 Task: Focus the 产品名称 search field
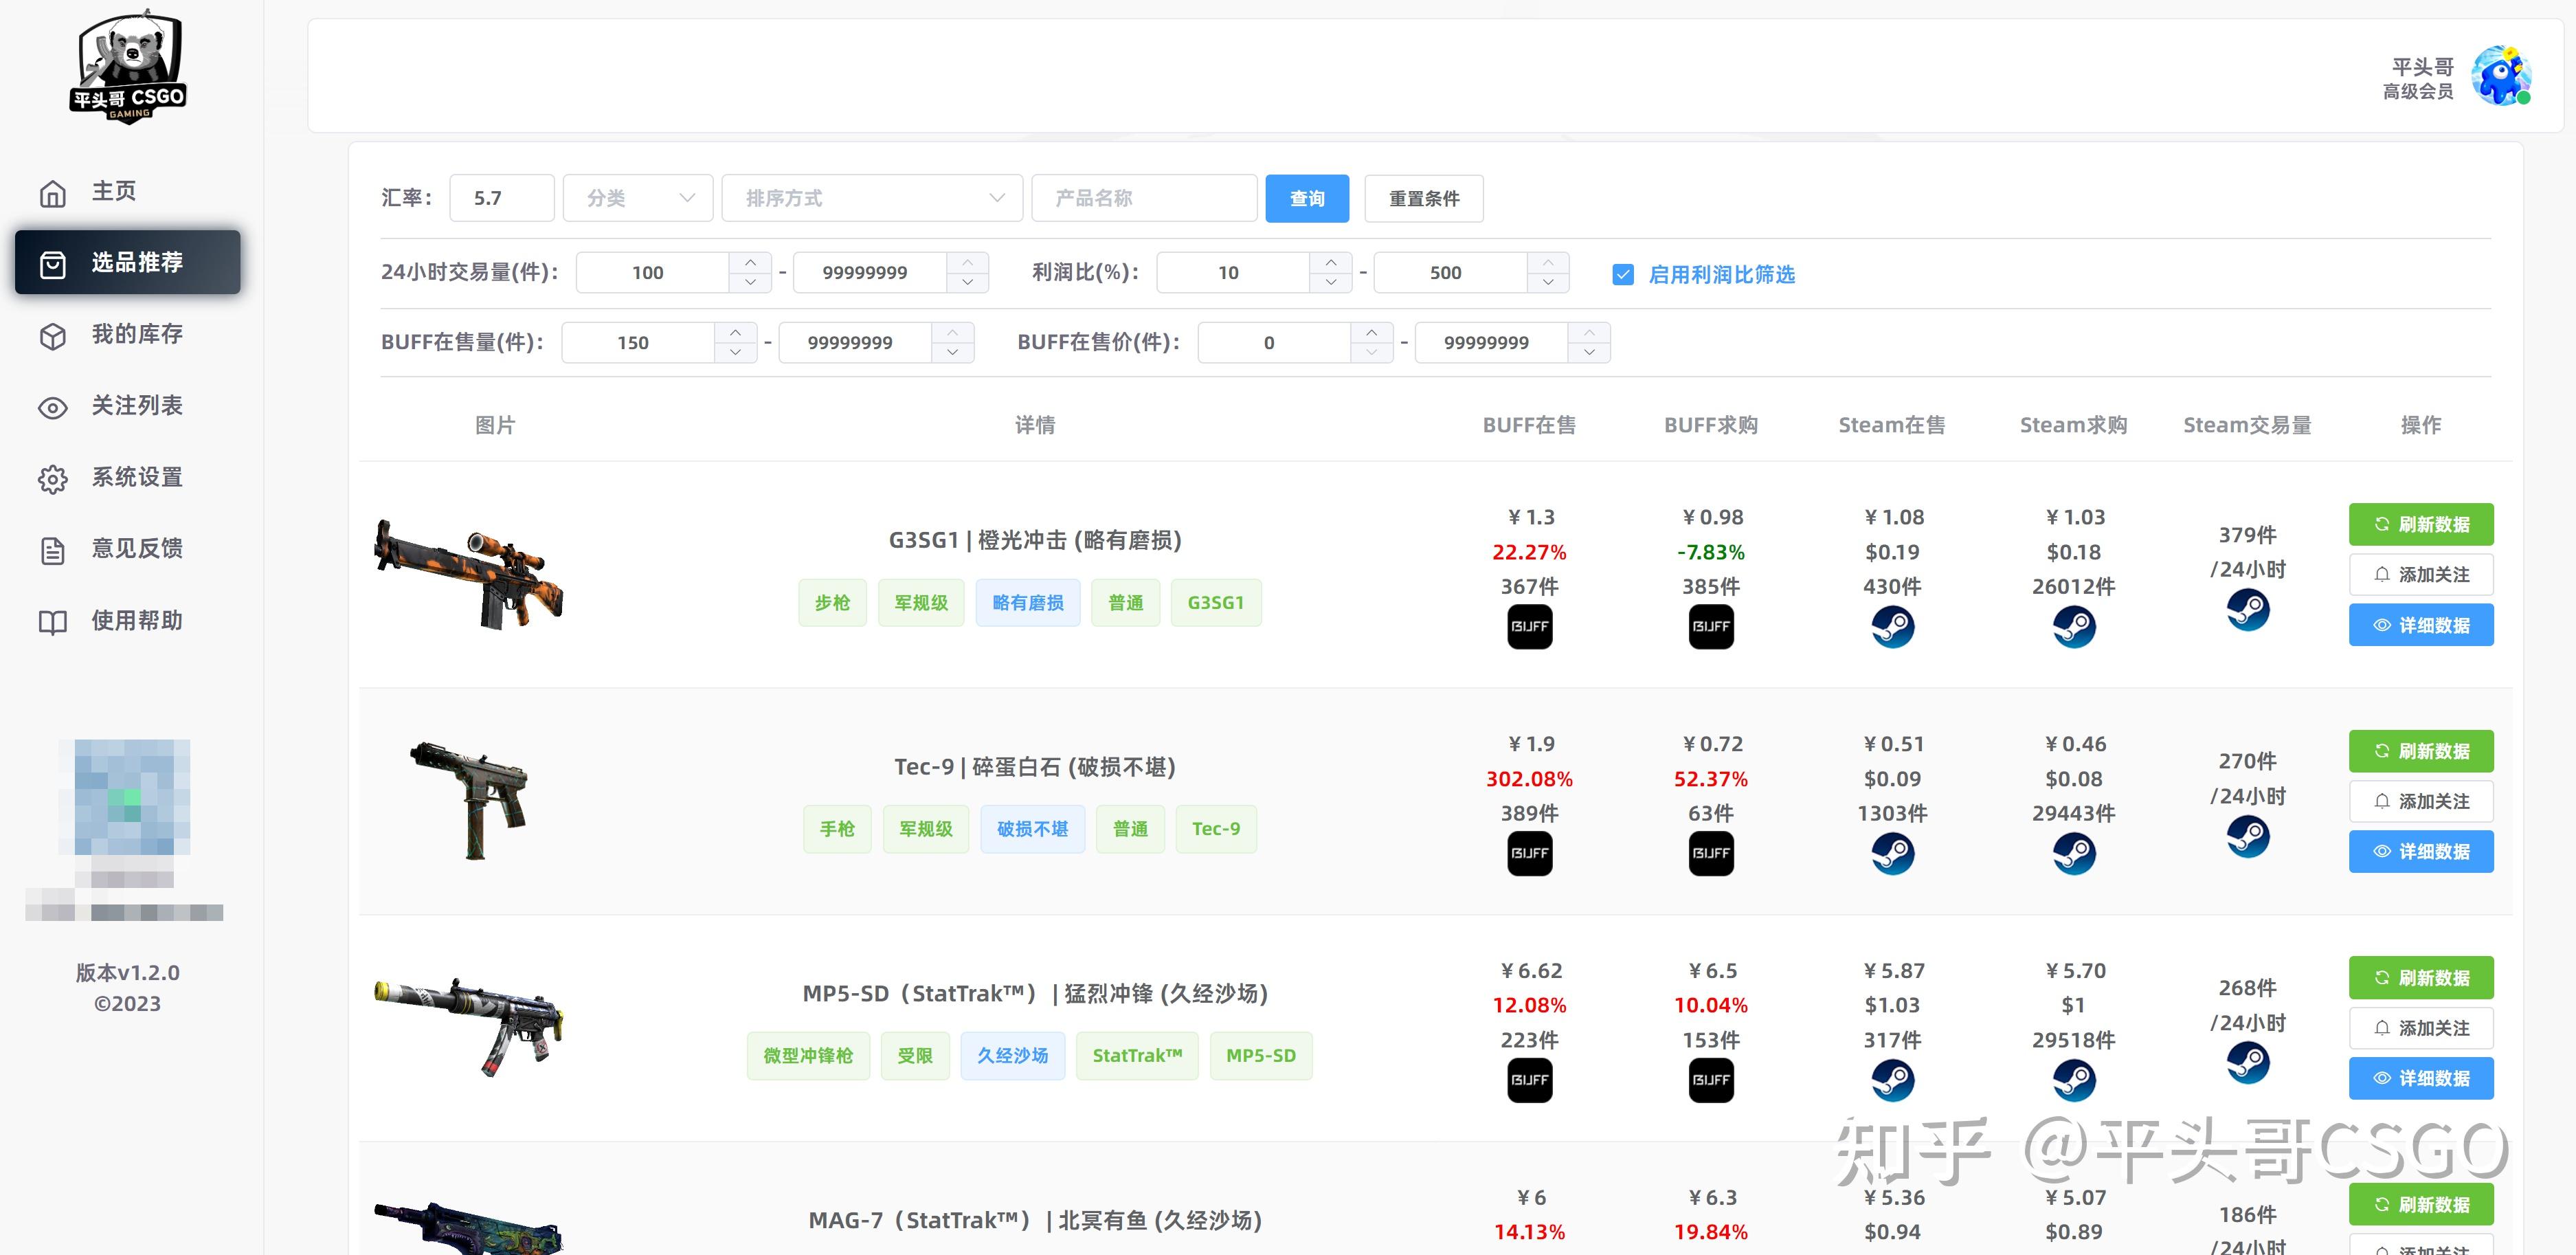pyautogui.click(x=1144, y=198)
